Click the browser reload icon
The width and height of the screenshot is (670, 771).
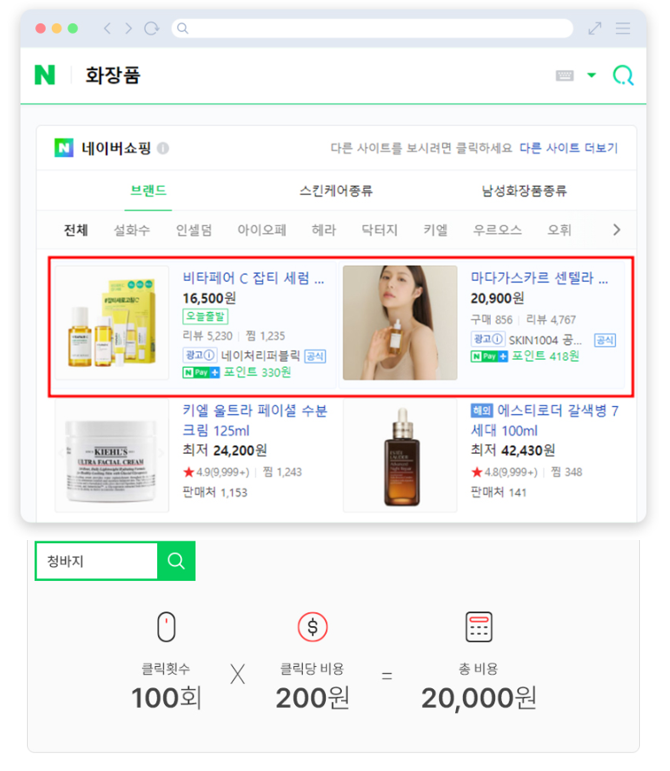point(151,29)
